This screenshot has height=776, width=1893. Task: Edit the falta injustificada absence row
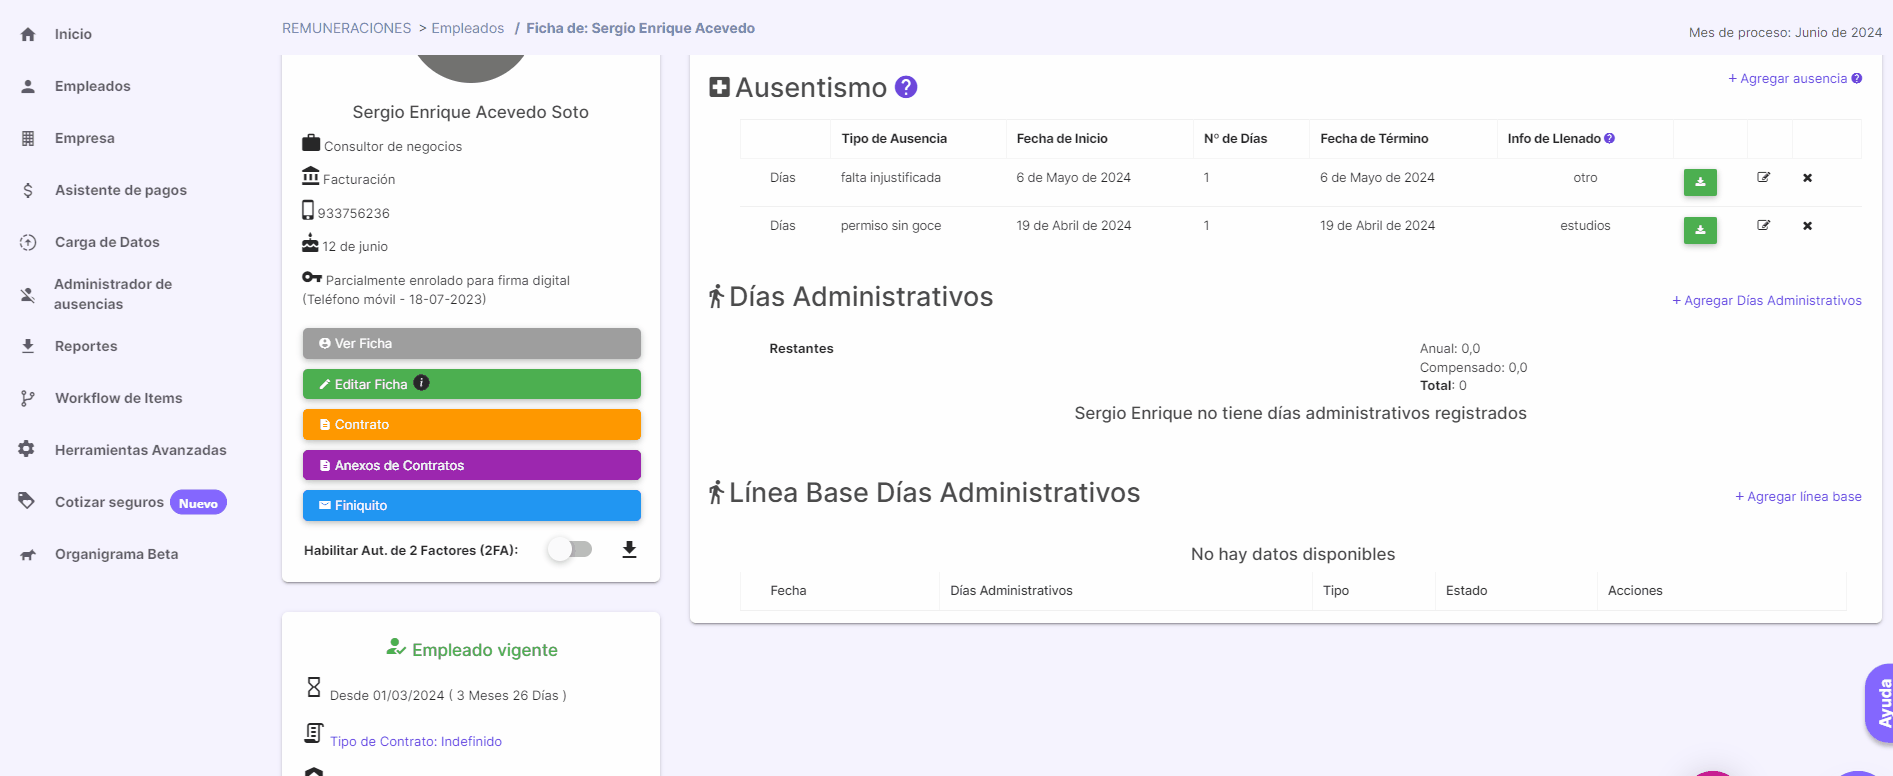click(x=1764, y=177)
